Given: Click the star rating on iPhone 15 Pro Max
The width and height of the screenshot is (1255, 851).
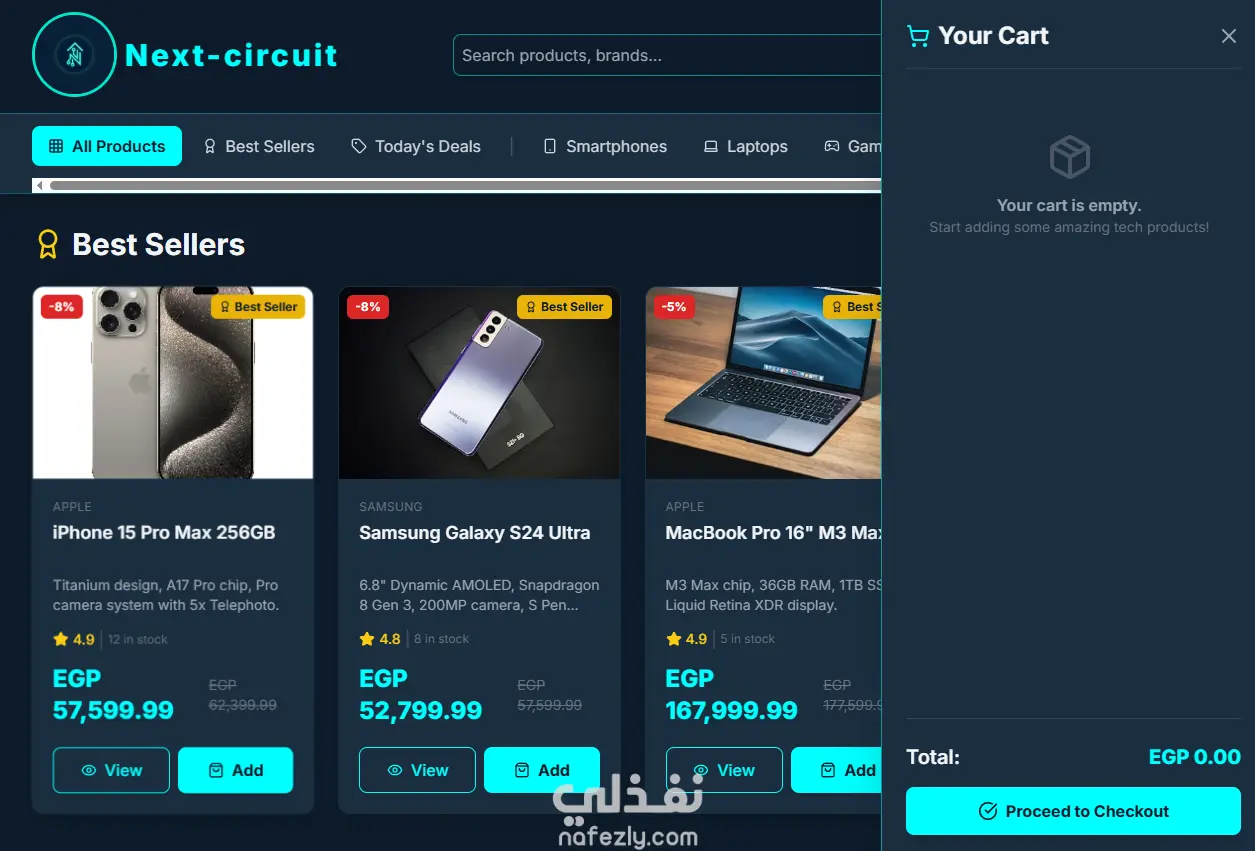Looking at the screenshot, I should [x=74, y=639].
